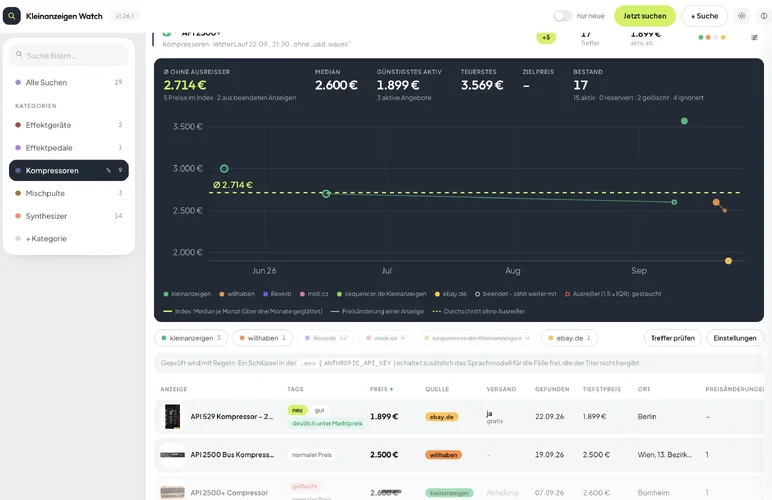Toggle the ebay.de source filter chip
Image resolution: width=772 pixels, height=500 pixels.
pos(569,338)
